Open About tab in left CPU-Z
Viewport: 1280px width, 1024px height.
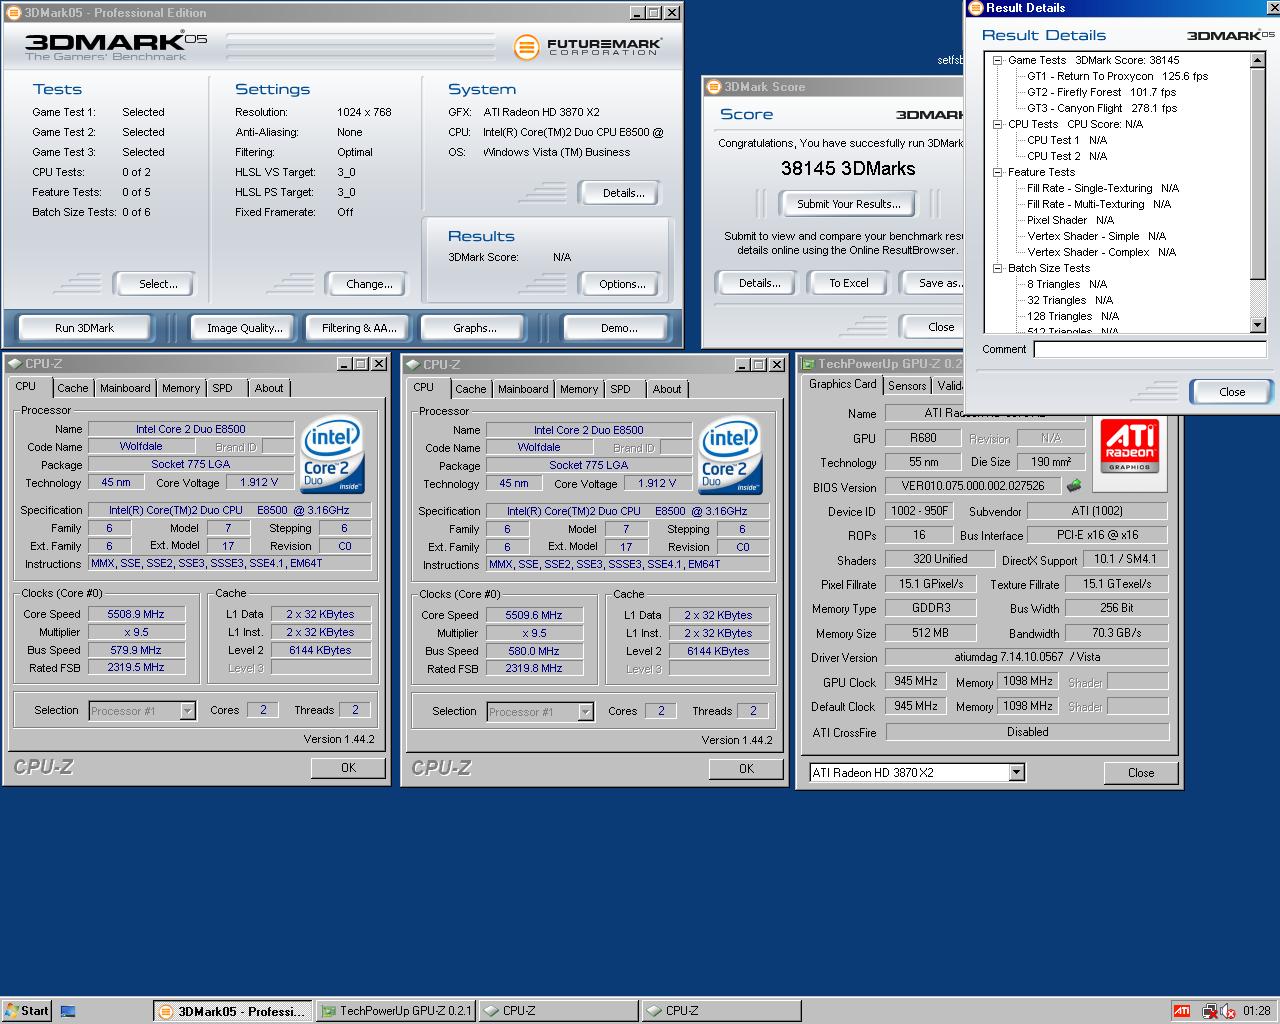(269, 388)
